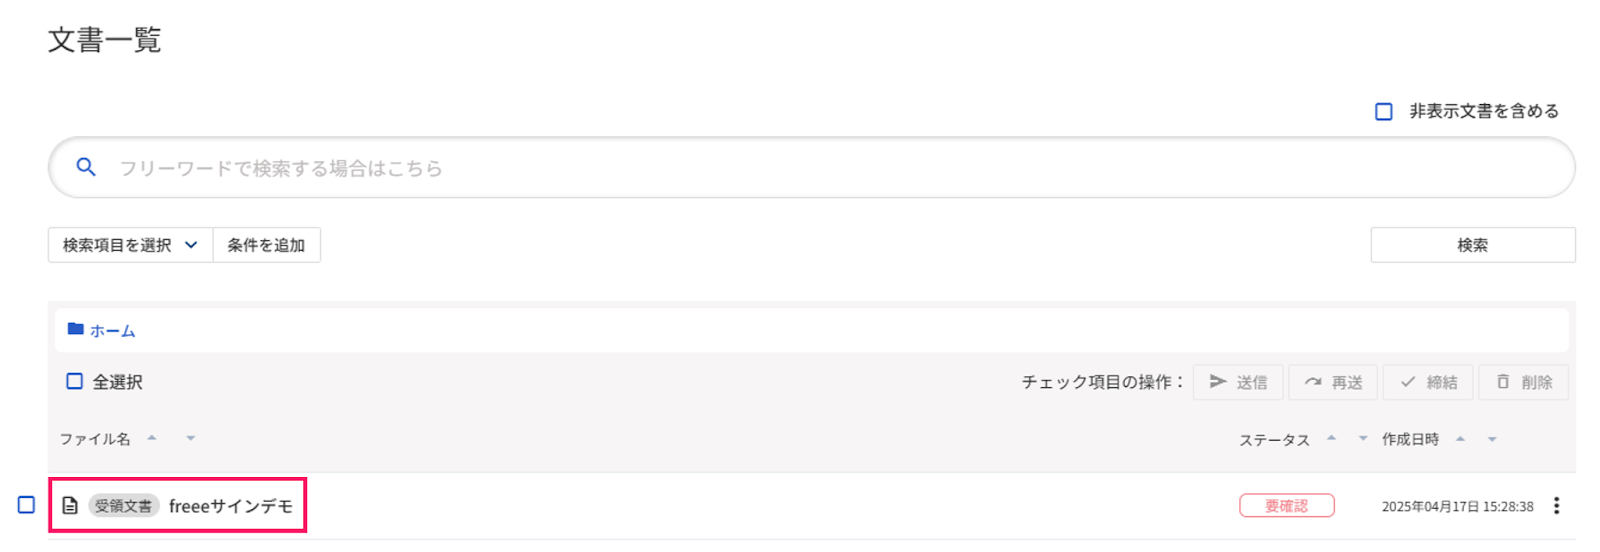Click the 送信 action button
Image resolution: width=1600 pixels, height=552 pixels.
point(1238,382)
